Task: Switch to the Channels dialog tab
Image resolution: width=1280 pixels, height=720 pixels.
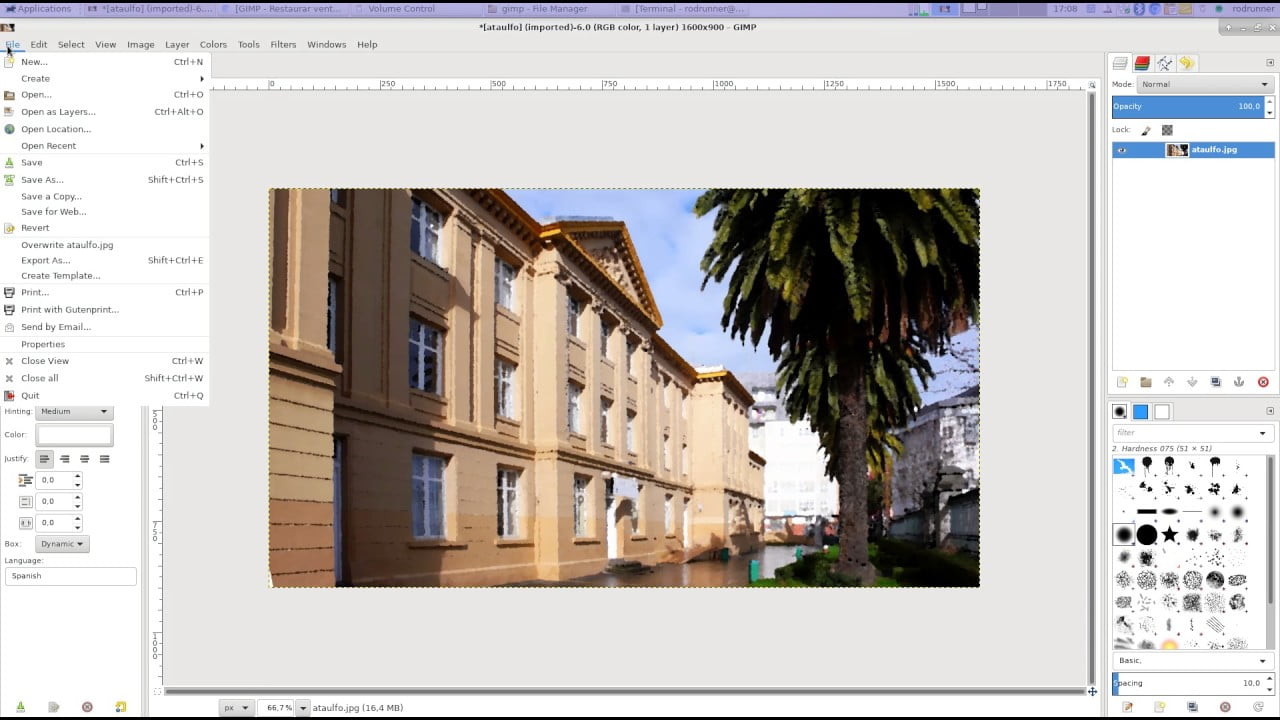Action: pyautogui.click(x=1142, y=62)
